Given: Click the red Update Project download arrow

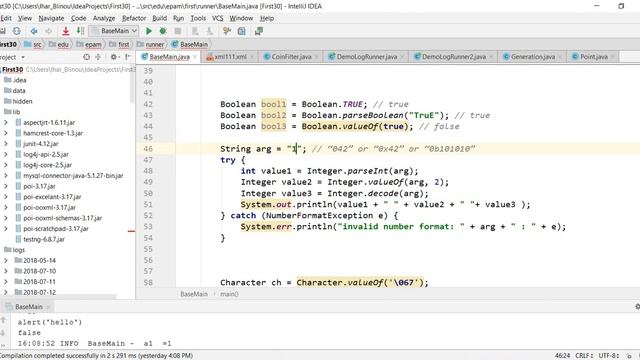Looking at the screenshot, I should pyautogui.click(x=65, y=31).
